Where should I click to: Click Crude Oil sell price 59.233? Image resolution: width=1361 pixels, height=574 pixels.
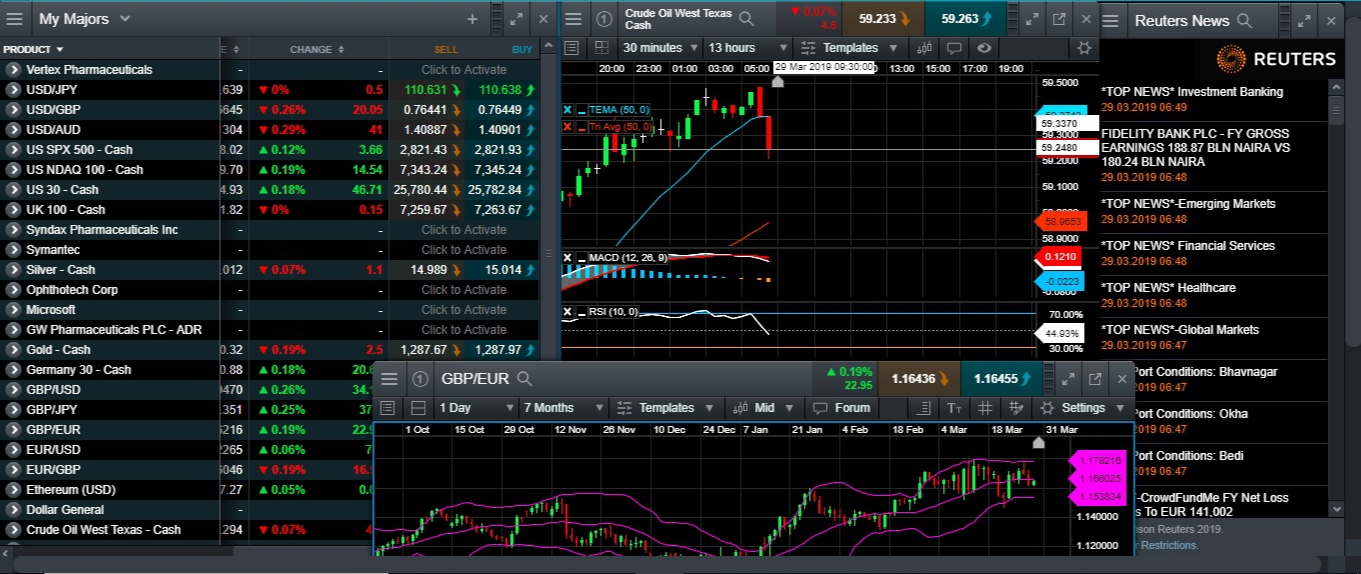(x=884, y=18)
